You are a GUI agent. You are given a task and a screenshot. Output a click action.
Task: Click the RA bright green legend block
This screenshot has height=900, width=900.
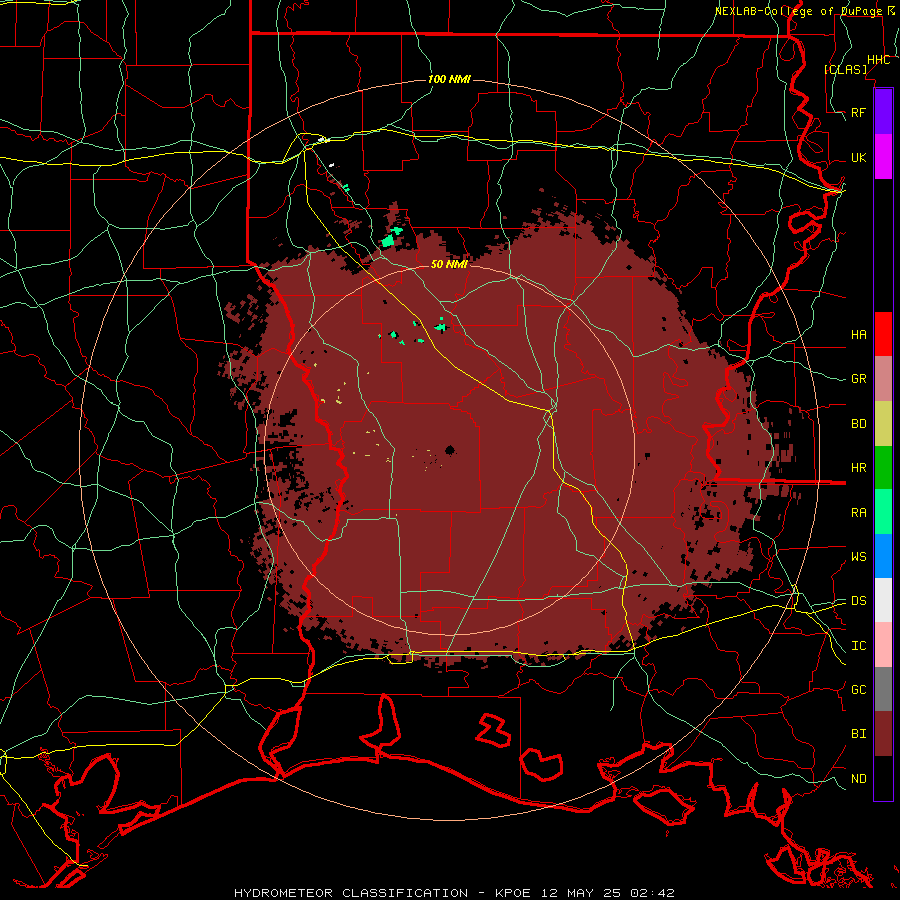point(883,512)
